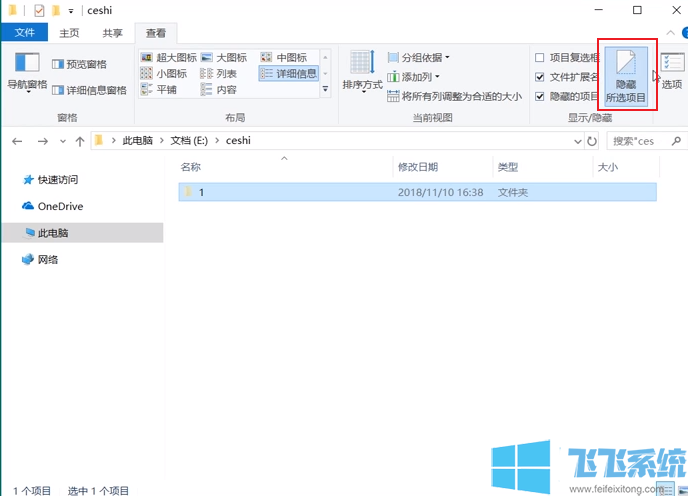Open recent locations dropdown arrow

tap(63, 141)
